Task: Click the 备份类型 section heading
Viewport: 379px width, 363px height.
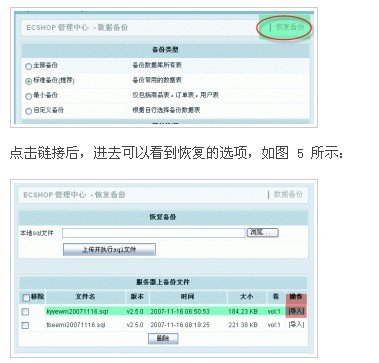Action: (165, 50)
